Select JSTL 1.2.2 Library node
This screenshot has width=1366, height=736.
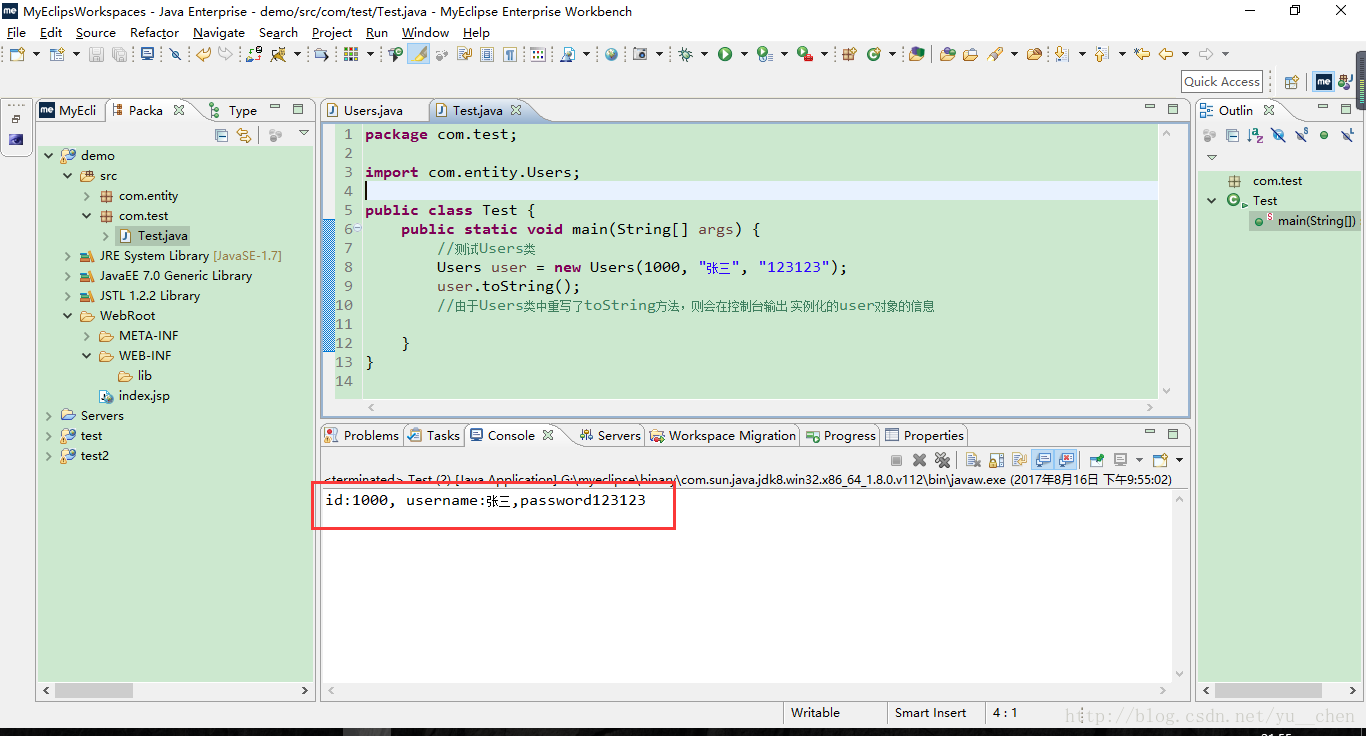click(139, 296)
